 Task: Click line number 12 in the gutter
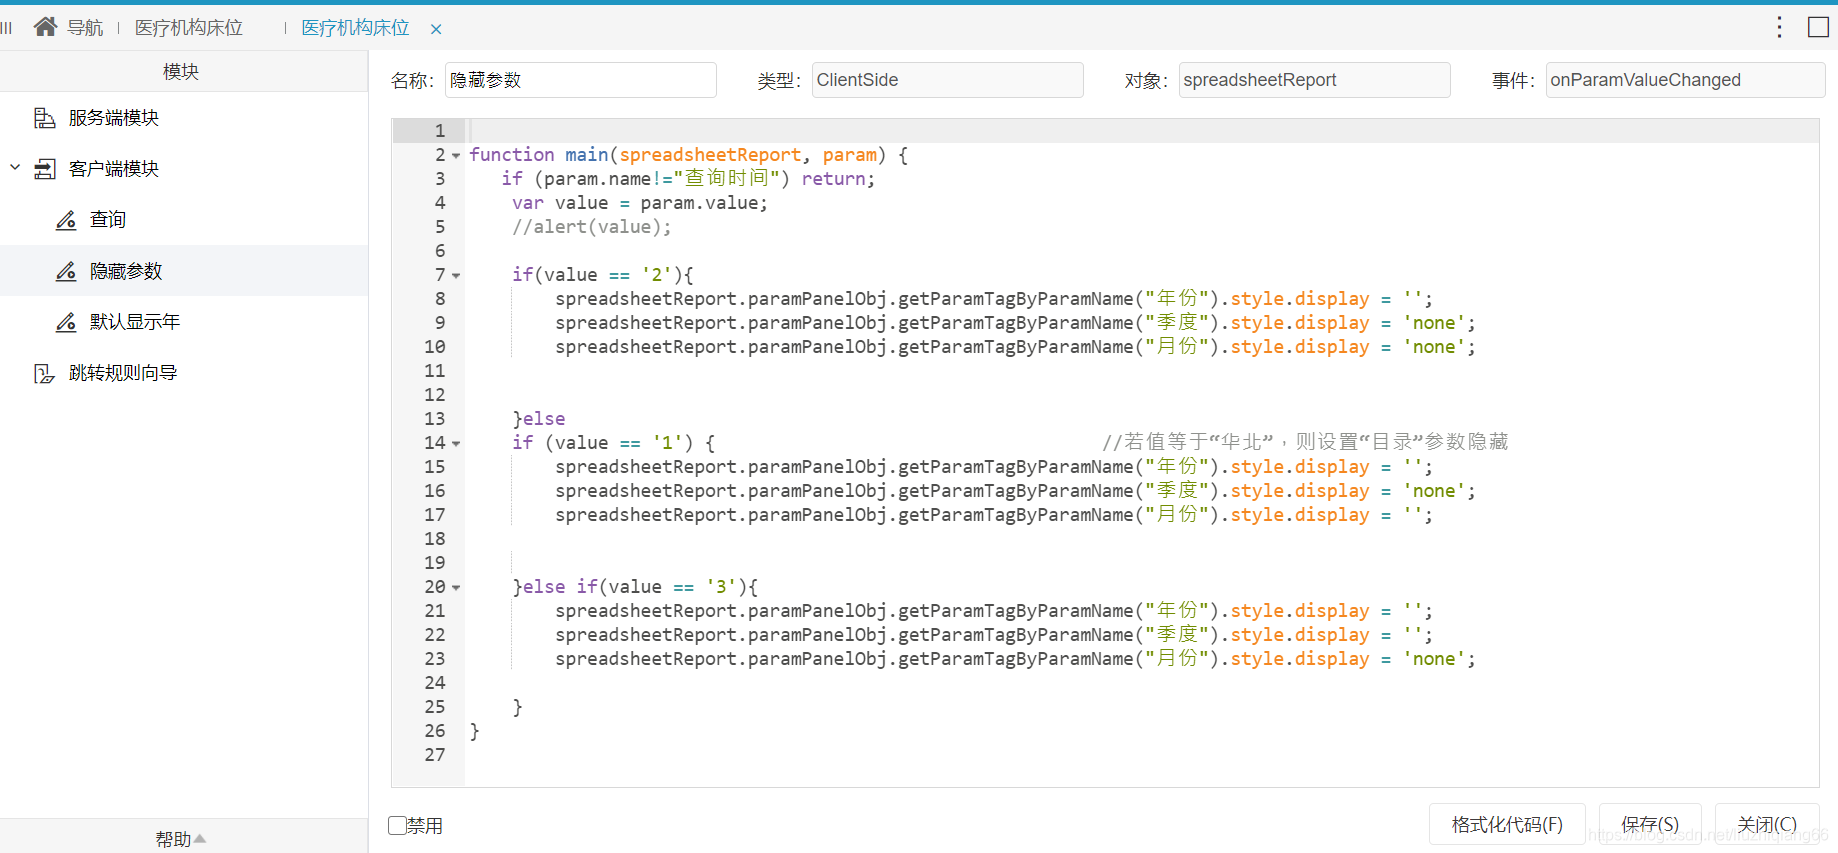[435, 395]
